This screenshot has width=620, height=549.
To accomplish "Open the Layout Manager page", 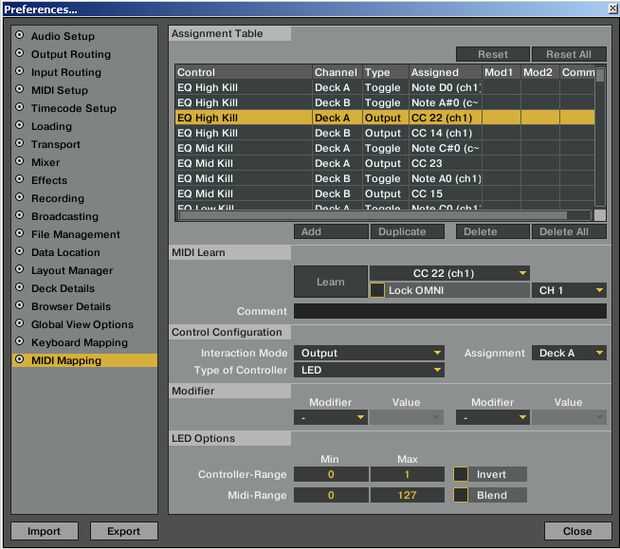I will pos(72,271).
